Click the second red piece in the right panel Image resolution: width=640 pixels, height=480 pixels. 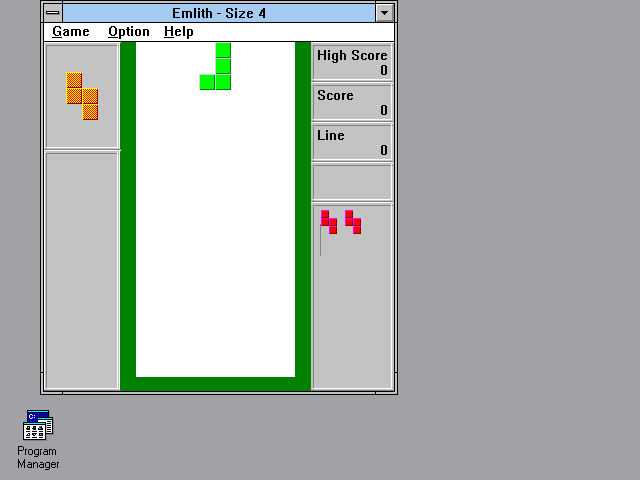click(x=353, y=222)
